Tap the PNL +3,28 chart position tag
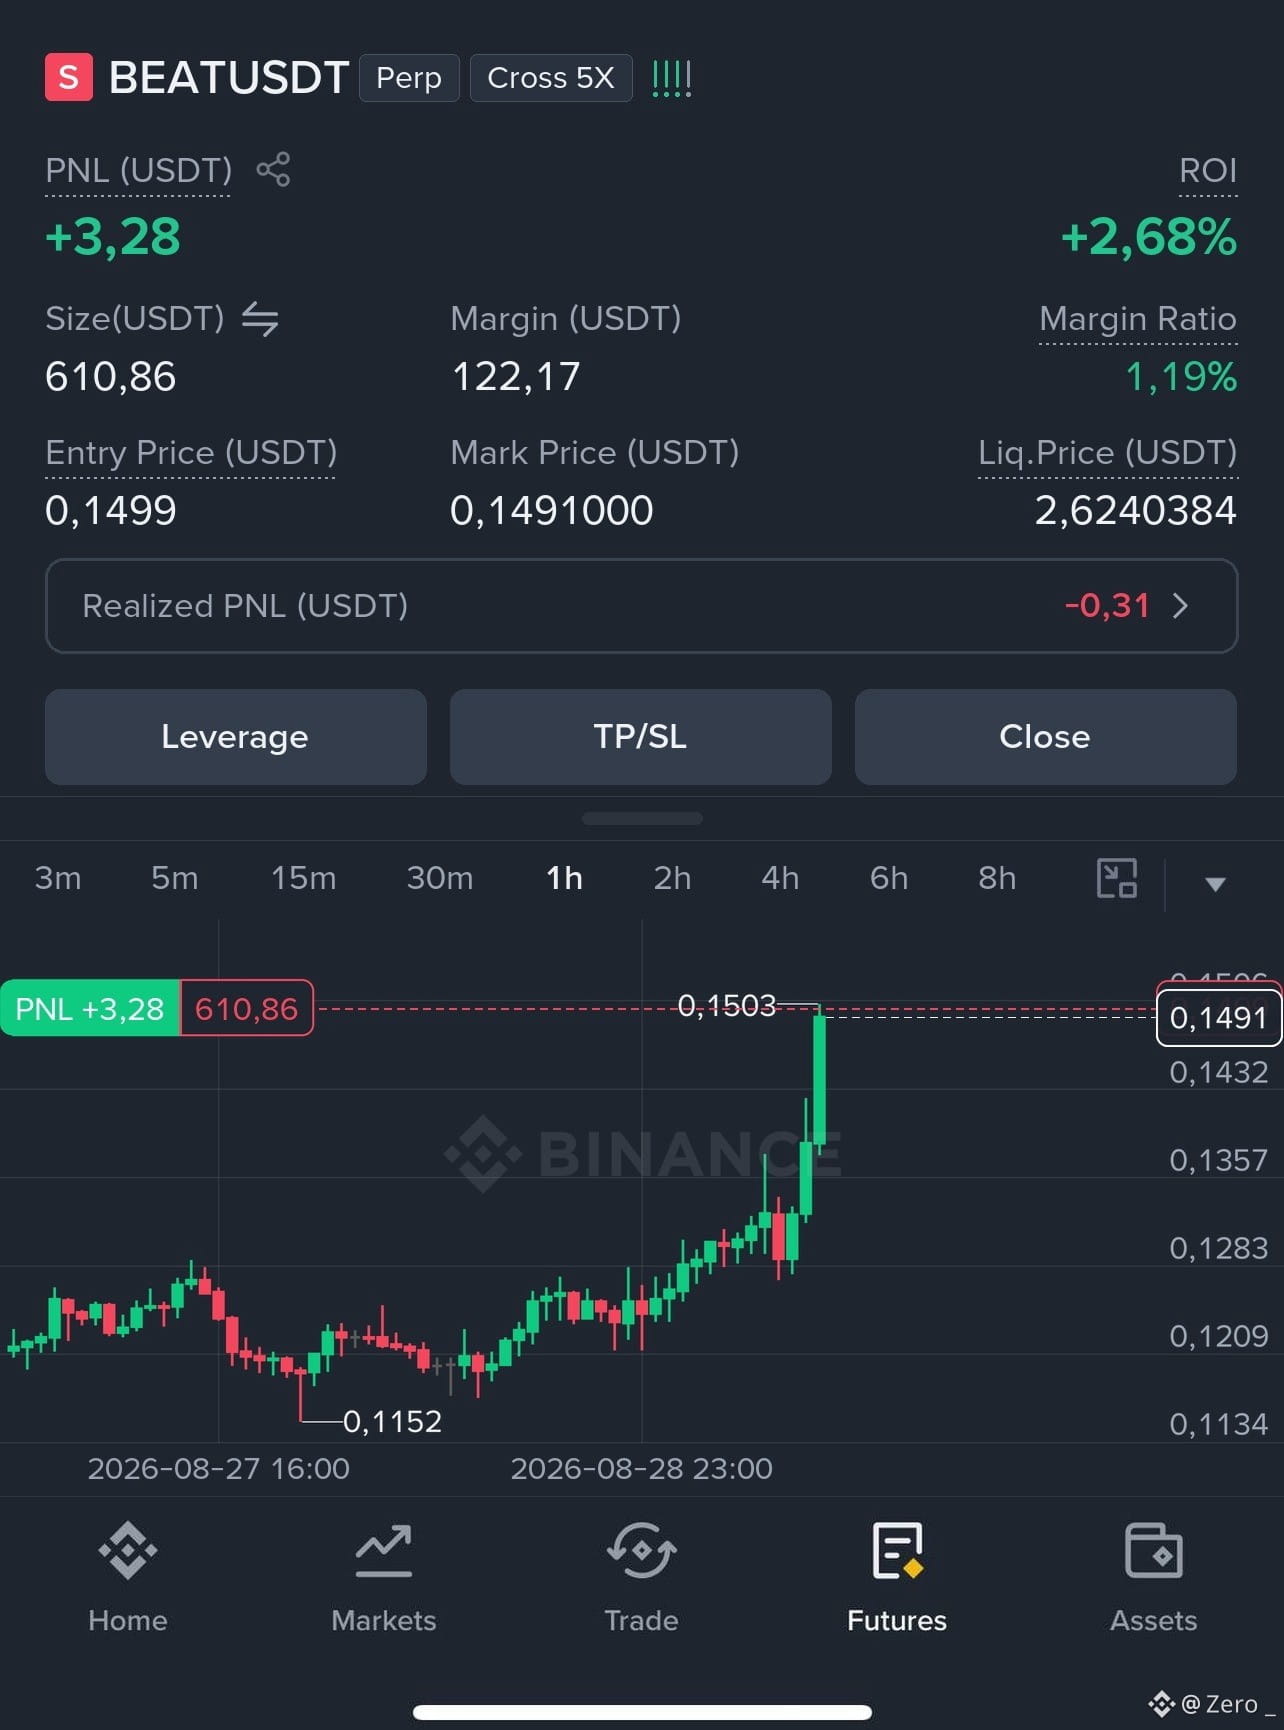This screenshot has height=1730, width=1284. [x=90, y=1009]
